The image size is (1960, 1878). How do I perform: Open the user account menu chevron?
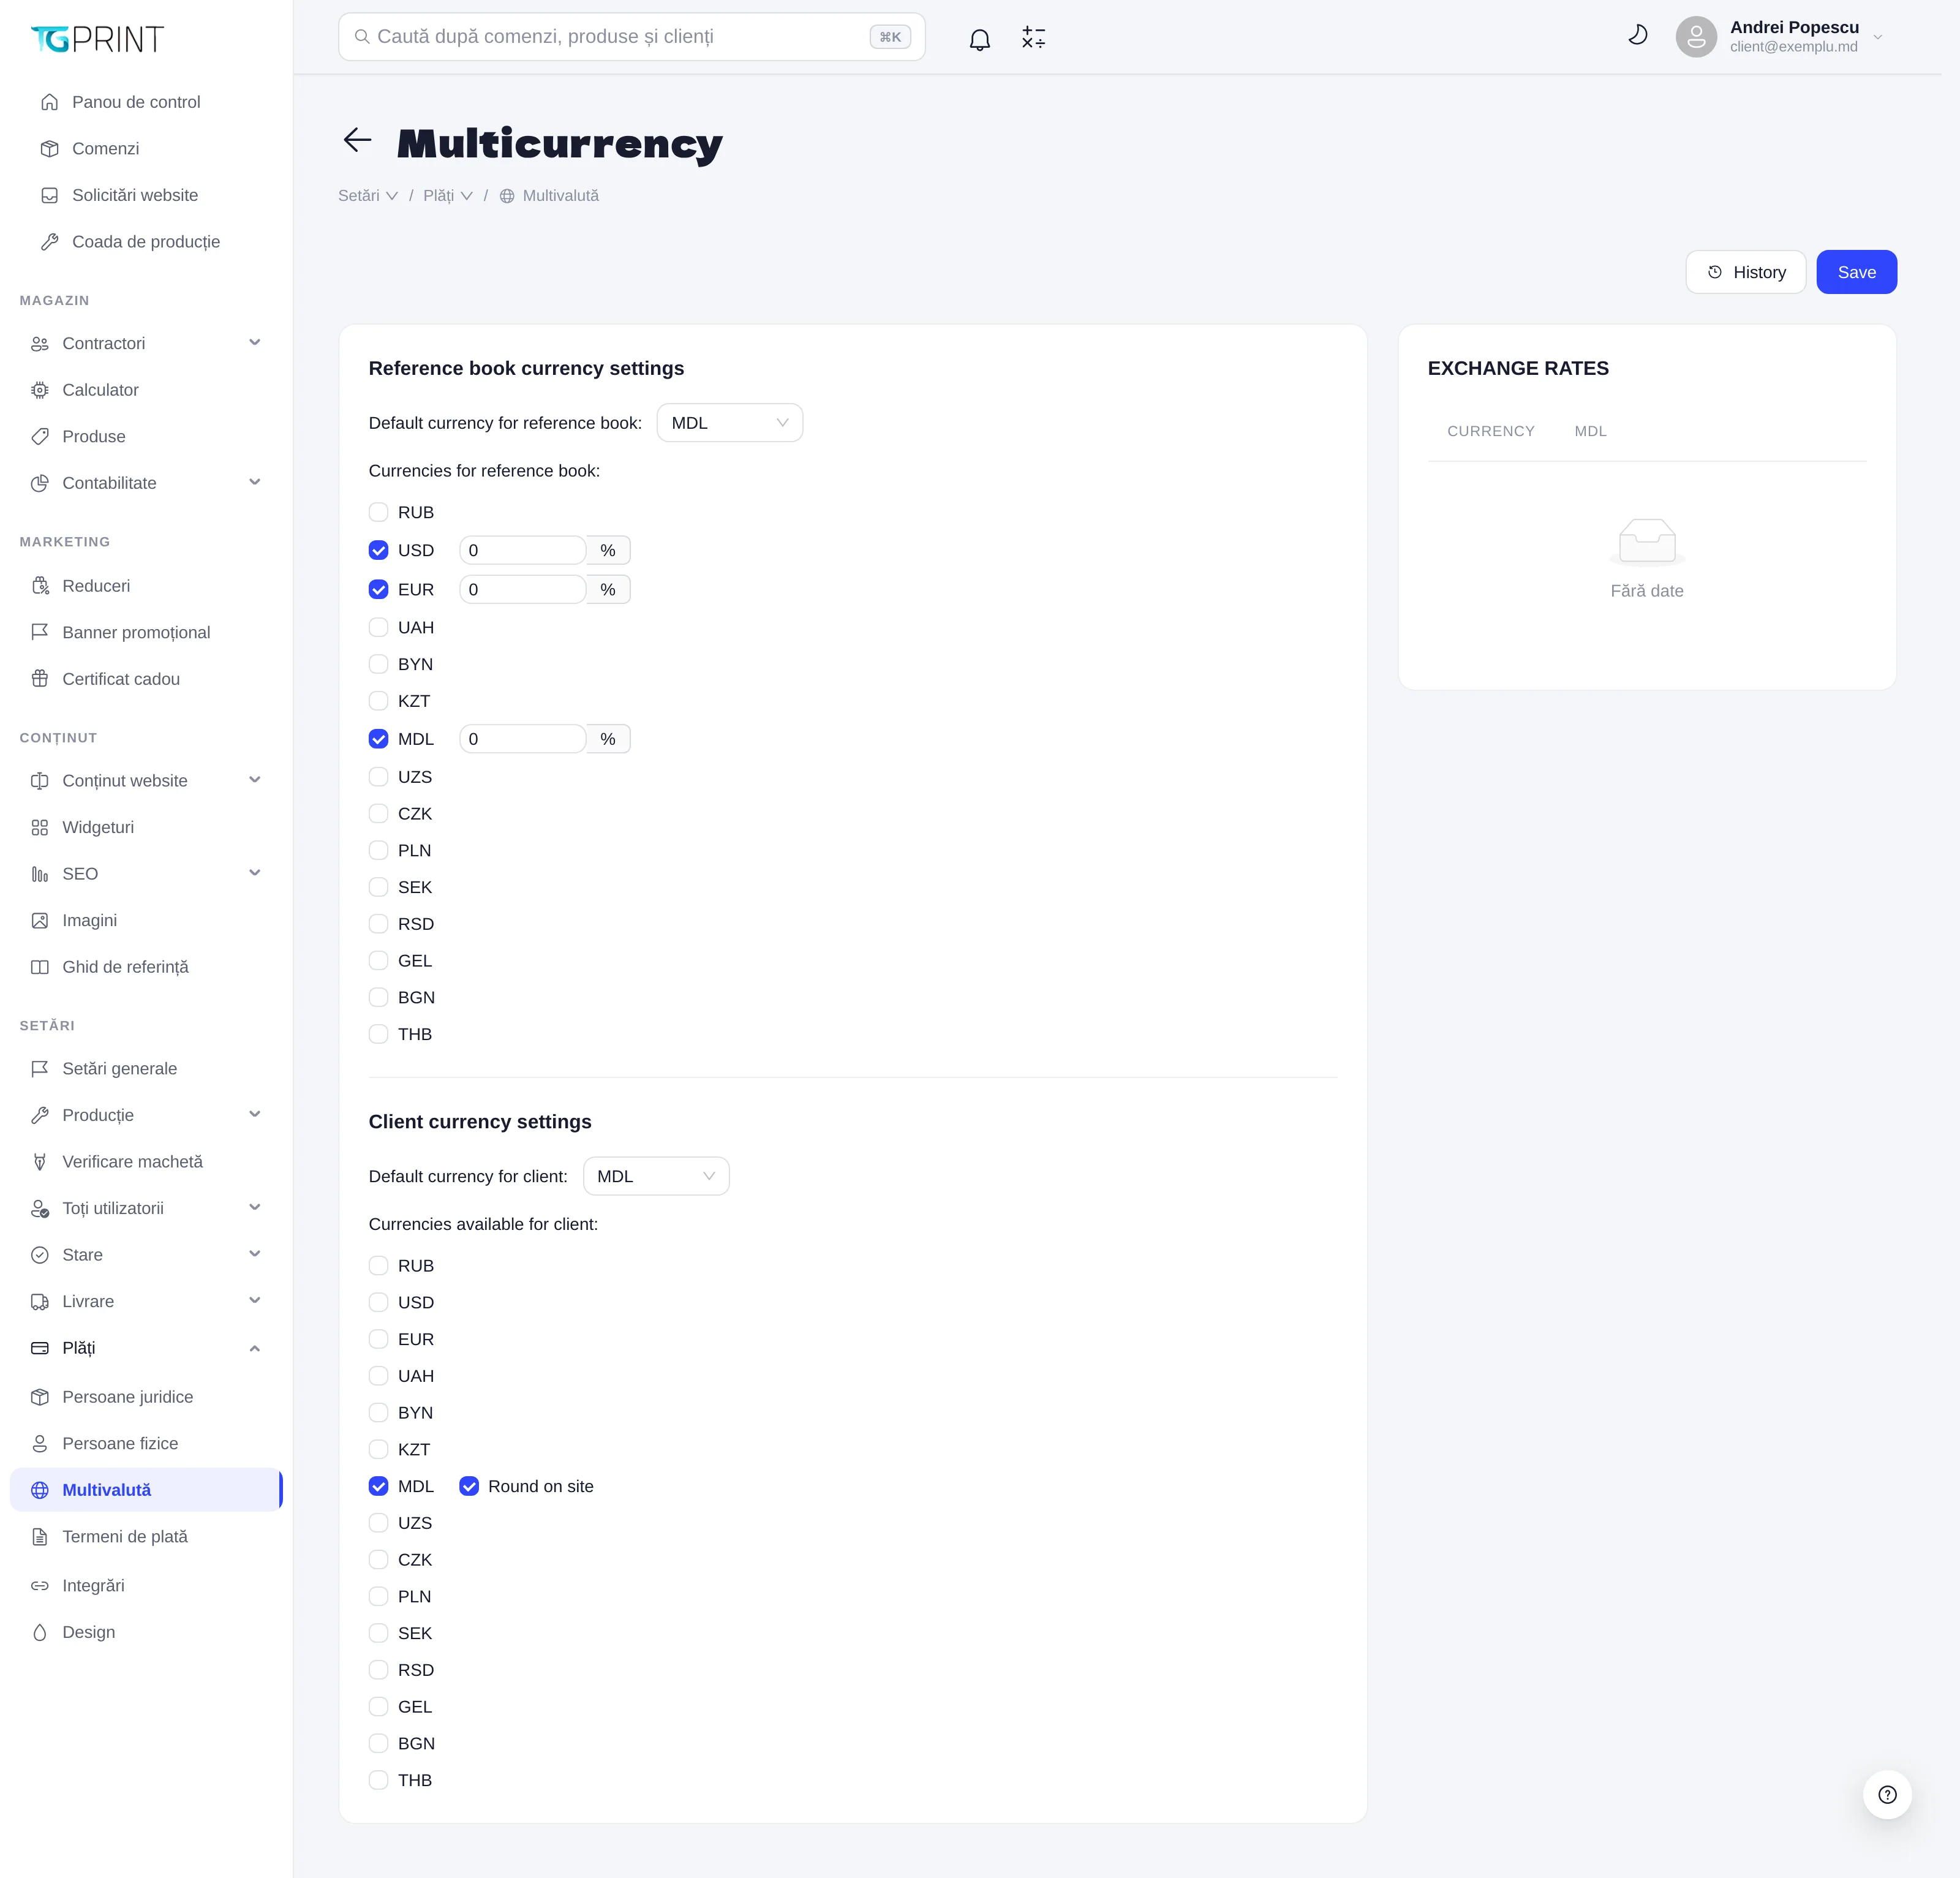(x=1877, y=37)
